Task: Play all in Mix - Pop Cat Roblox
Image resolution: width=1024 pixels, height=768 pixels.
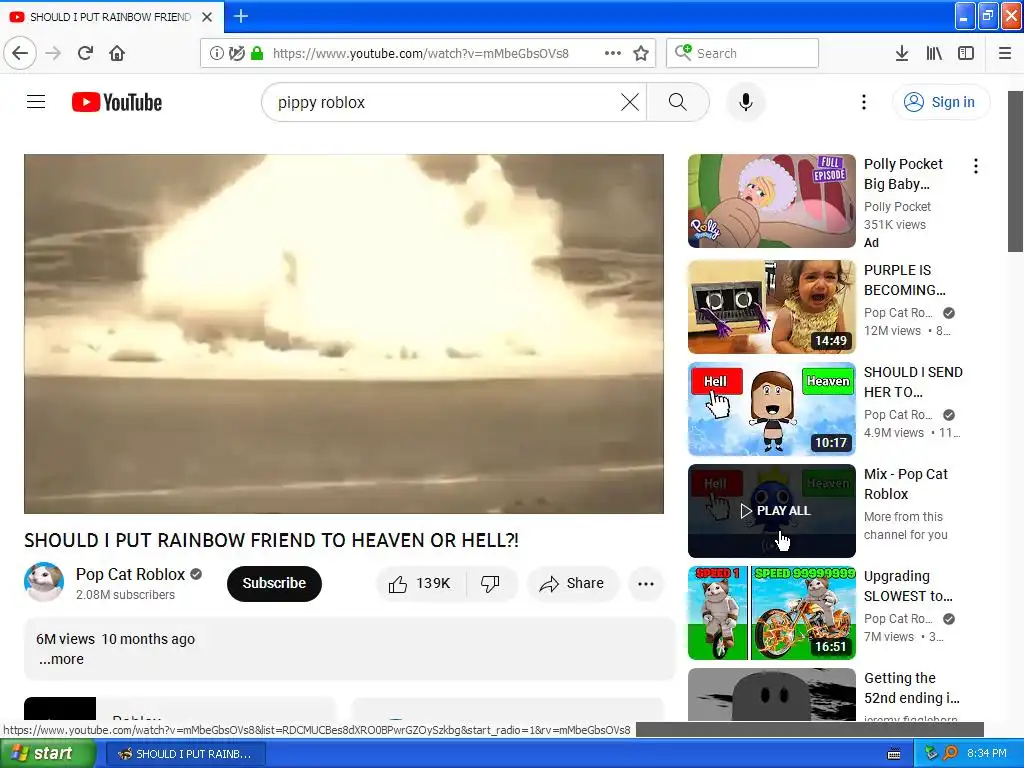Action: [771, 511]
